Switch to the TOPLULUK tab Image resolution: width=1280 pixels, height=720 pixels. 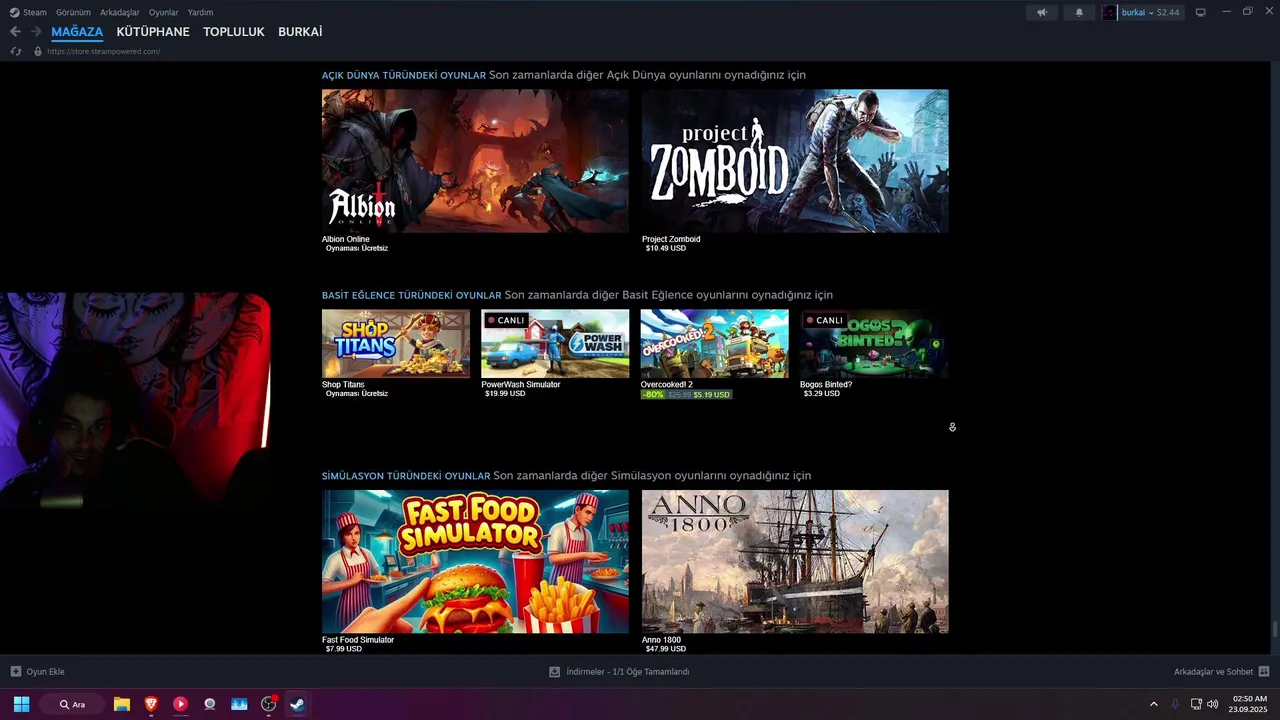coord(234,32)
